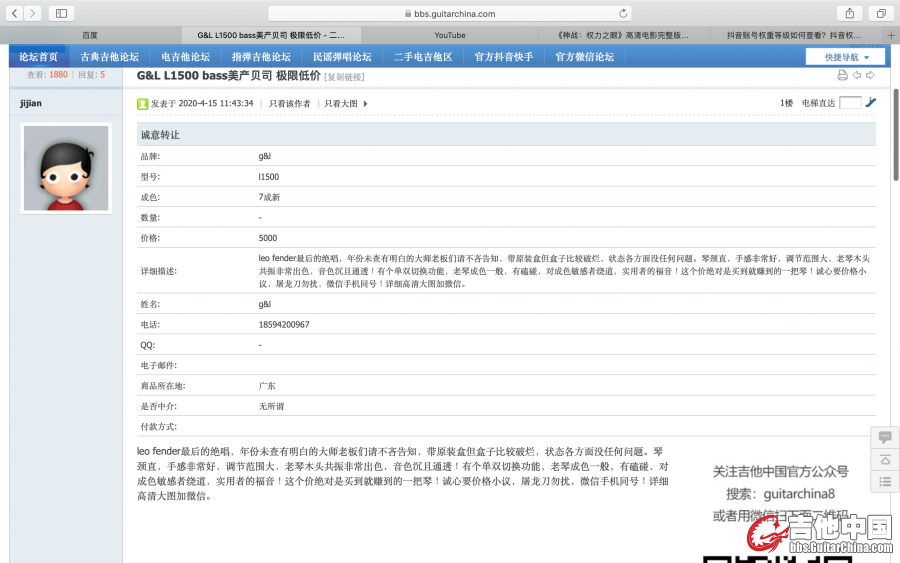Image resolution: width=900 pixels, height=563 pixels.
Task: Open the floating thread list icon
Action: tap(884, 482)
